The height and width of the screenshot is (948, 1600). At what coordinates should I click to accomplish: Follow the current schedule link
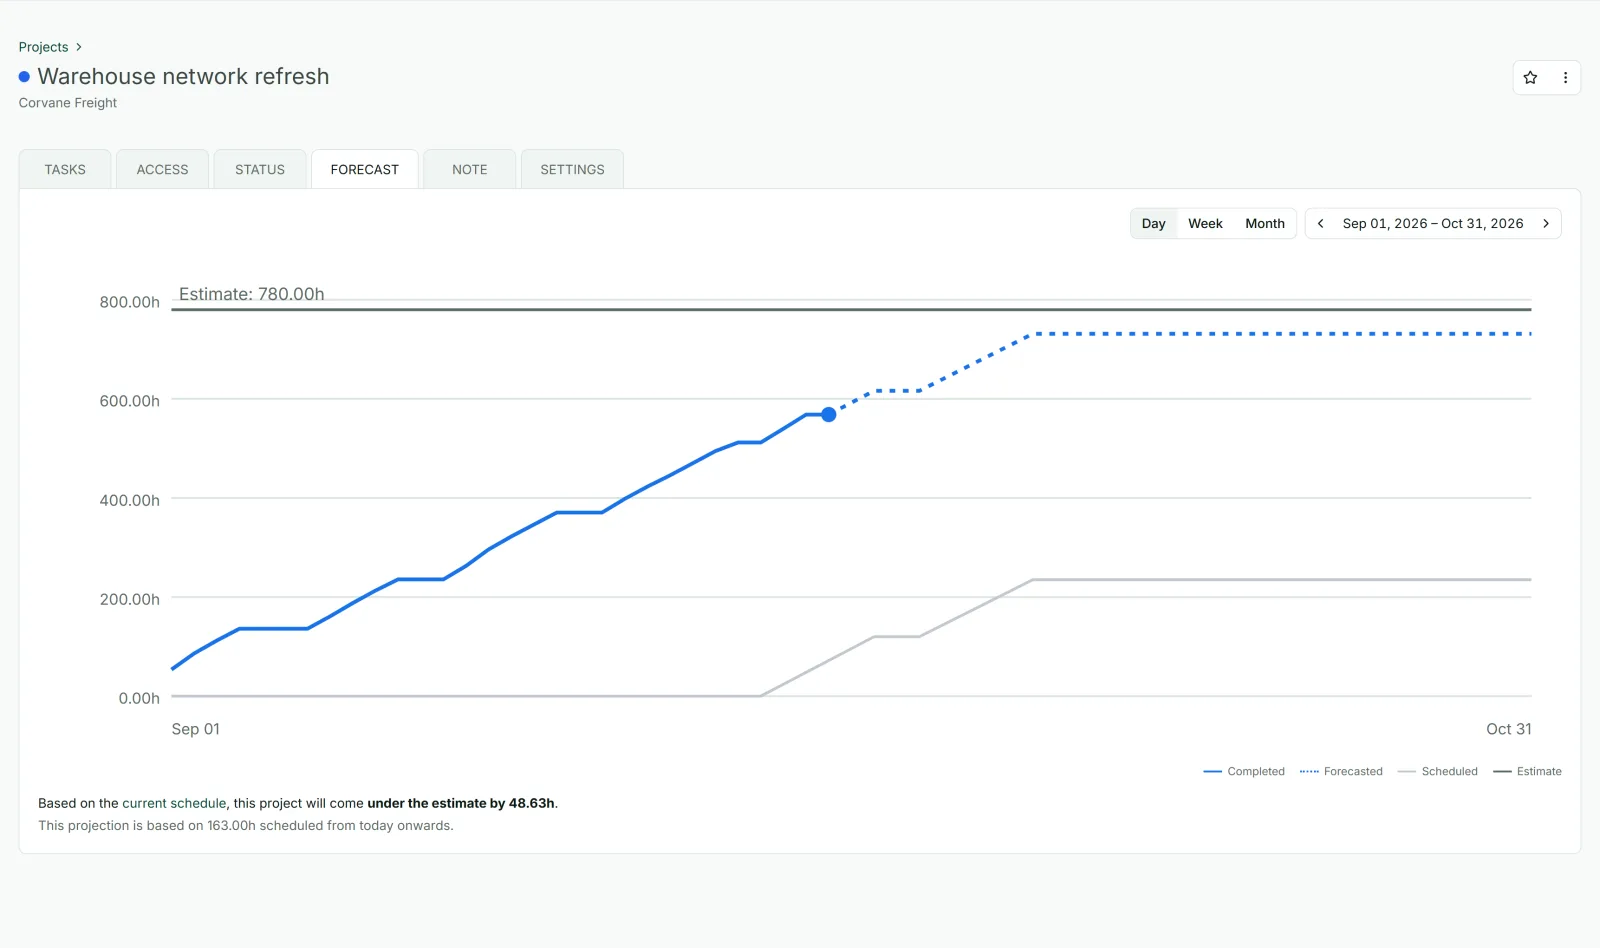[174, 803]
